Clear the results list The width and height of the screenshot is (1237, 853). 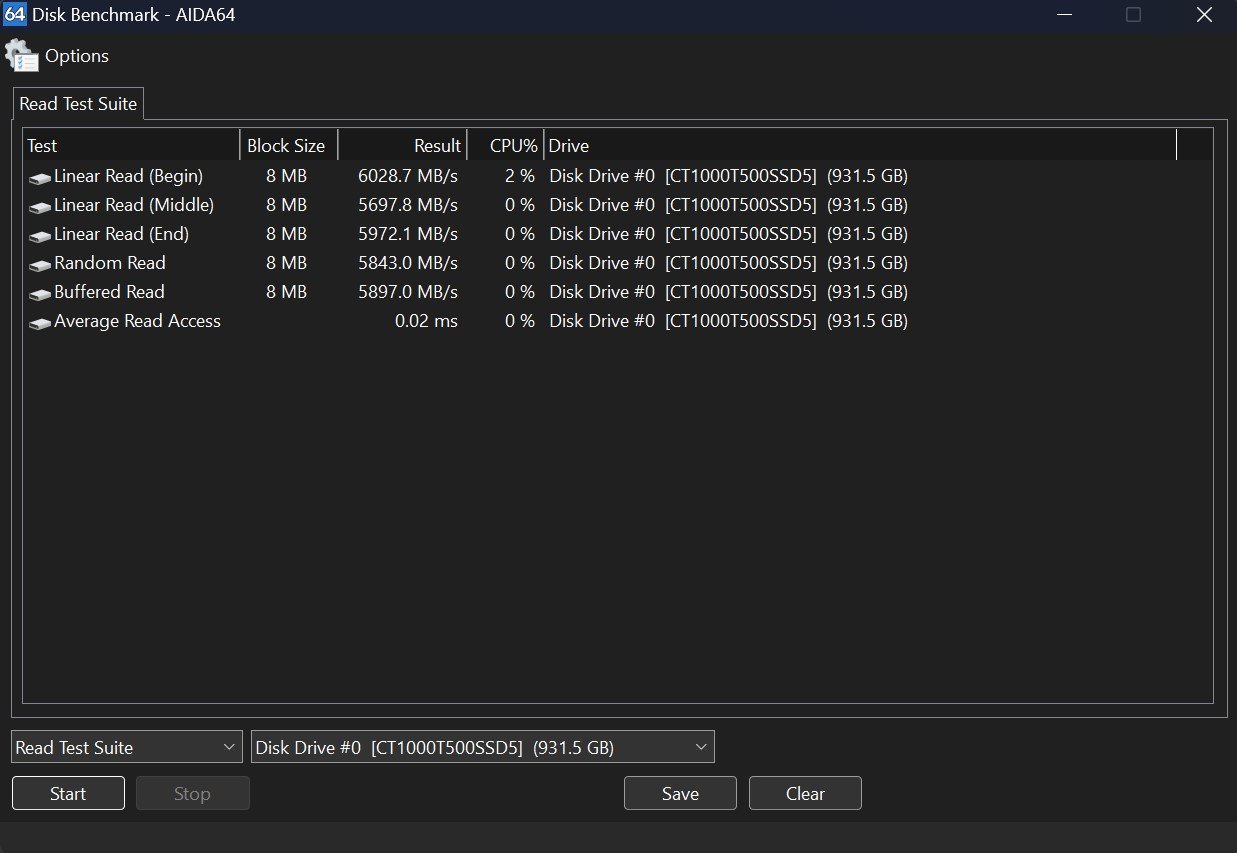coord(805,793)
